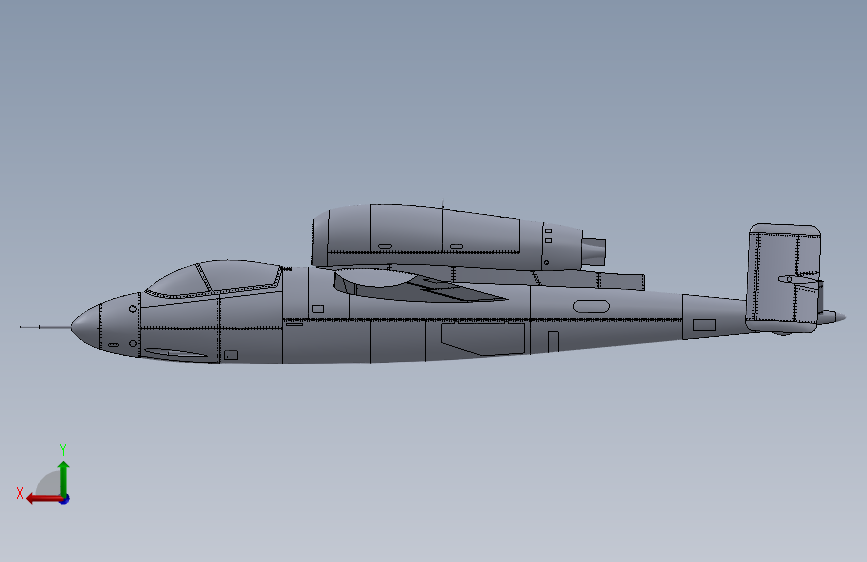Select the top-mounted jet engine nacelle
Viewport: 867px width, 562px height.
tap(445, 237)
